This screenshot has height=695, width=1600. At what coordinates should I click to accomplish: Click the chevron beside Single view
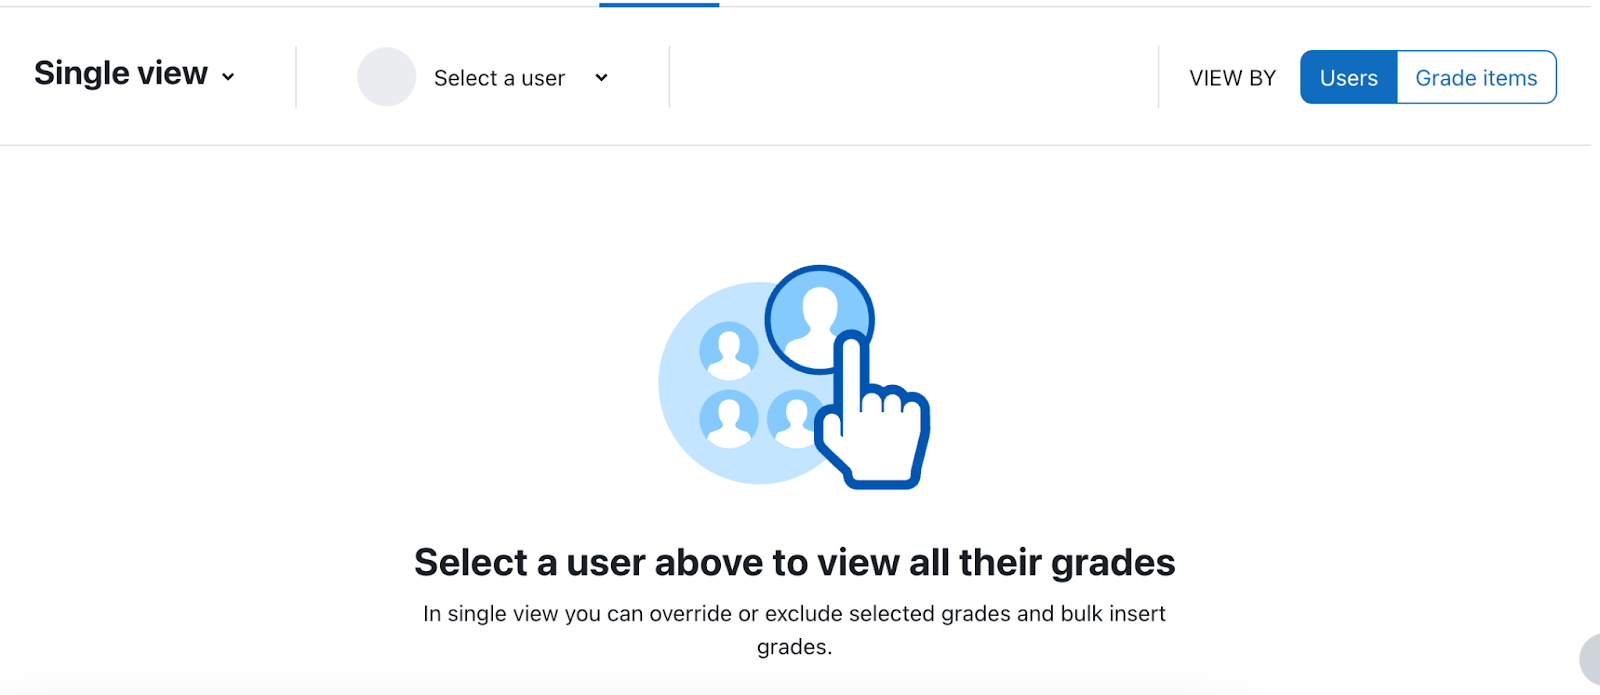[228, 77]
